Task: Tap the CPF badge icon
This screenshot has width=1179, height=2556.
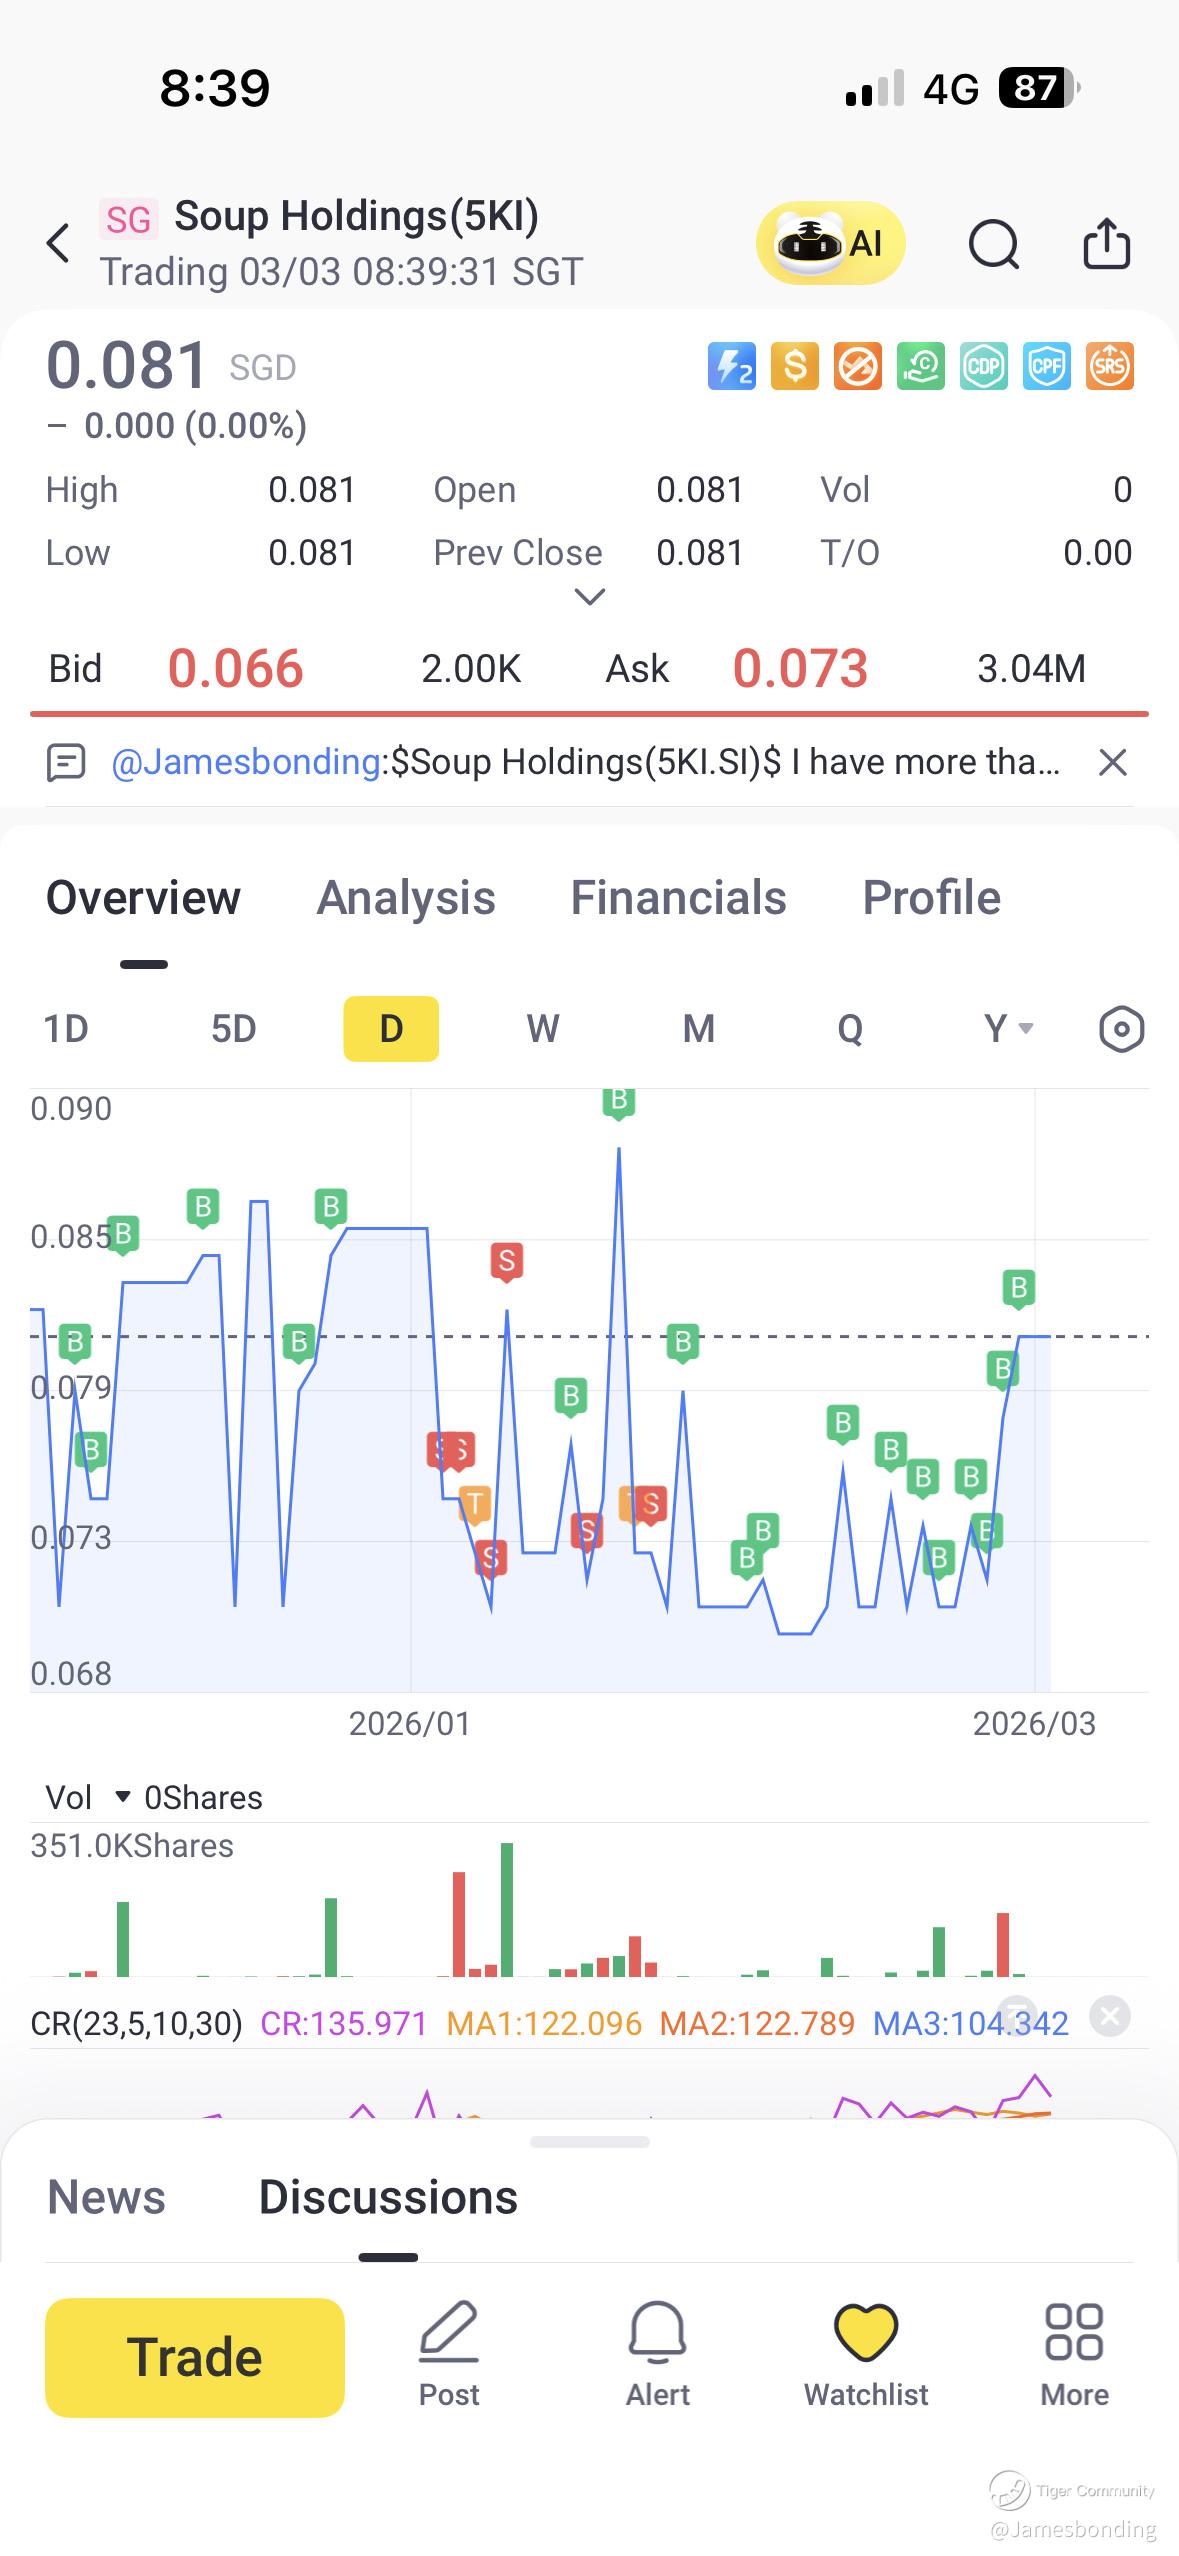Action: [1046, 366]
